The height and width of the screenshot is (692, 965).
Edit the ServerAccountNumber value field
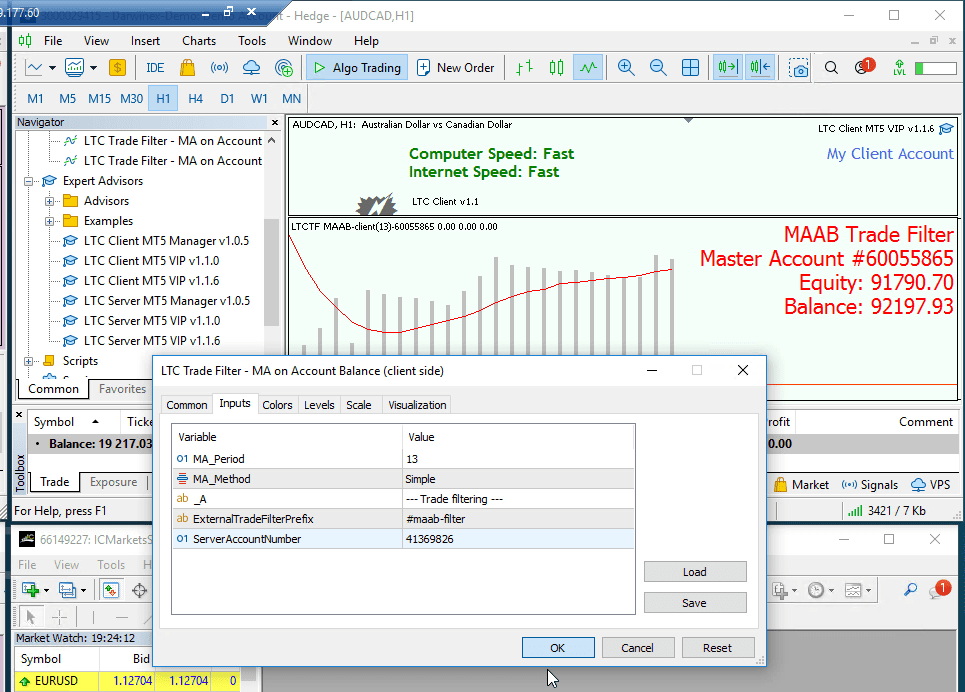coord(518,539)
